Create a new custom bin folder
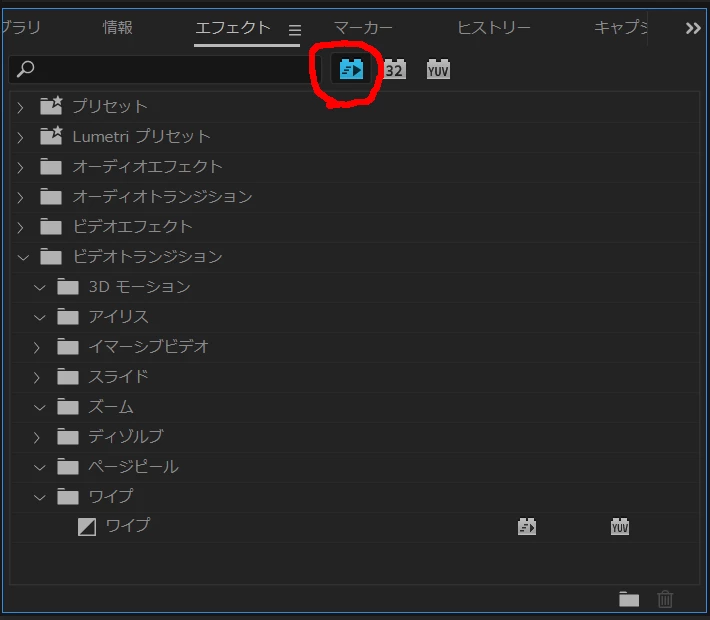Screen dimensions: 710x620 tap(629, 599)
